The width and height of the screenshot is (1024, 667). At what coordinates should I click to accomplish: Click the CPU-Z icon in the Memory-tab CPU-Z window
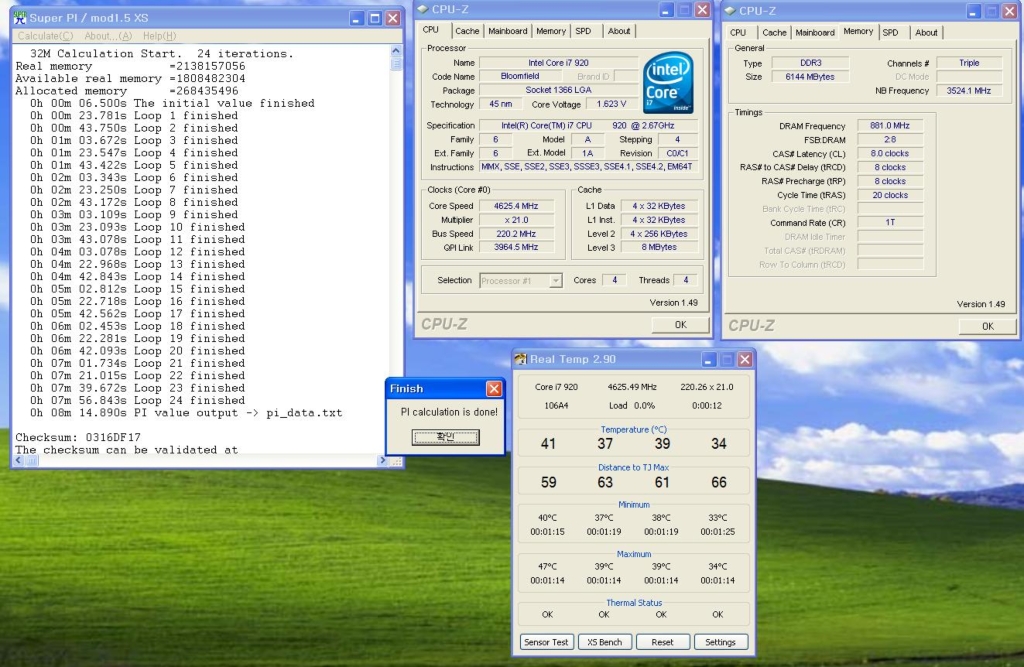click(730, 10)
